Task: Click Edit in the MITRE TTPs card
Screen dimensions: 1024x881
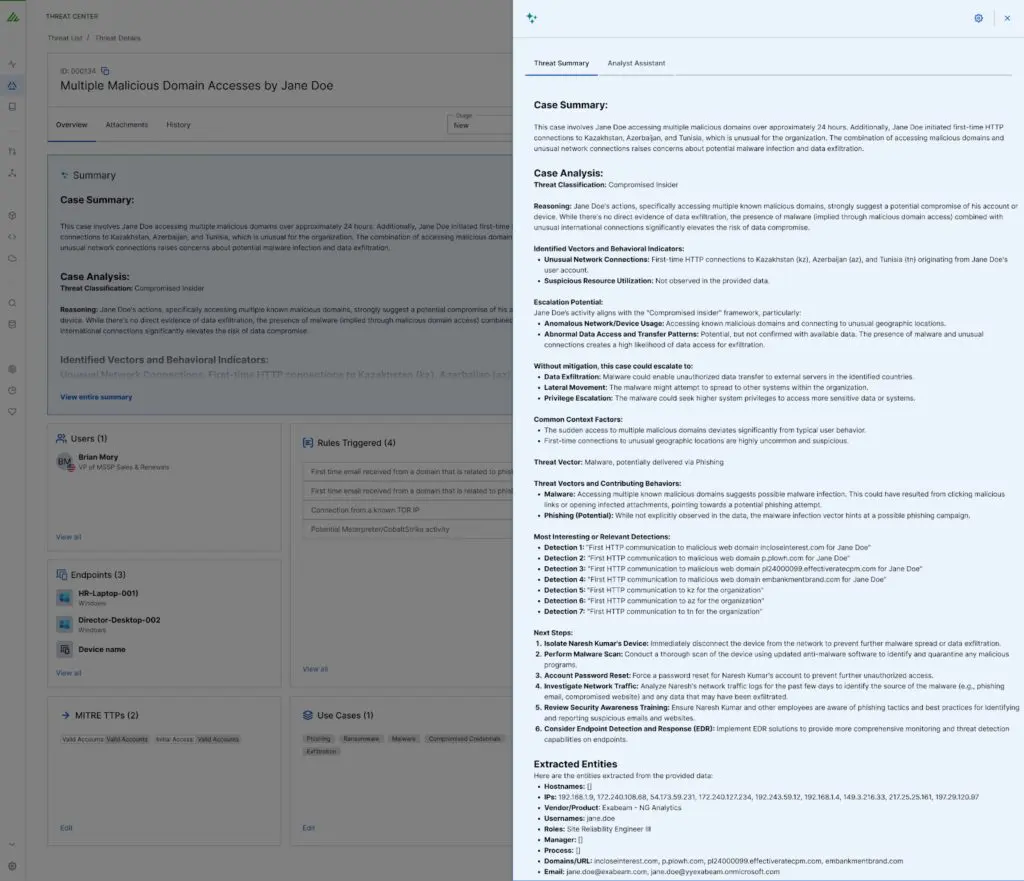Action: coord(66,827)
